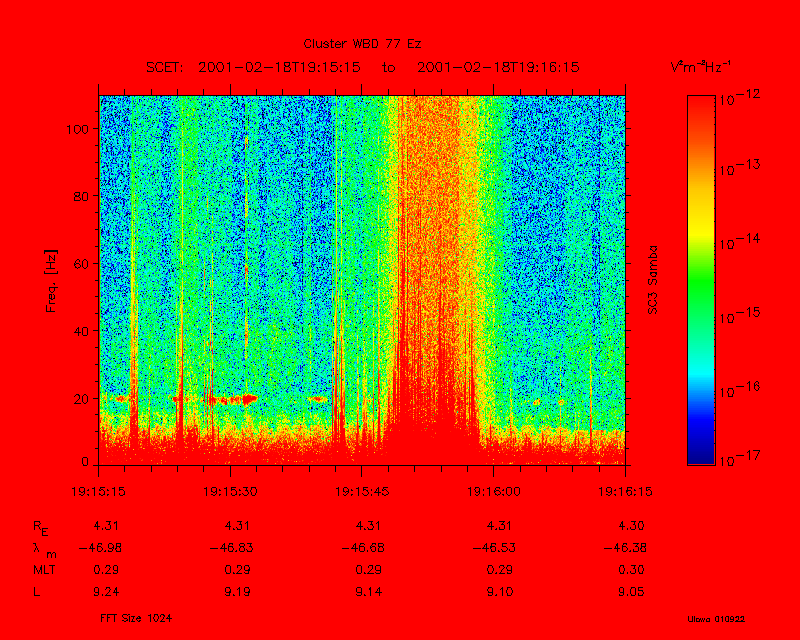Click the end time 2001-02-18T19:16:15 in header
This screenshot has height=640, width=800.
click(498, 67)
